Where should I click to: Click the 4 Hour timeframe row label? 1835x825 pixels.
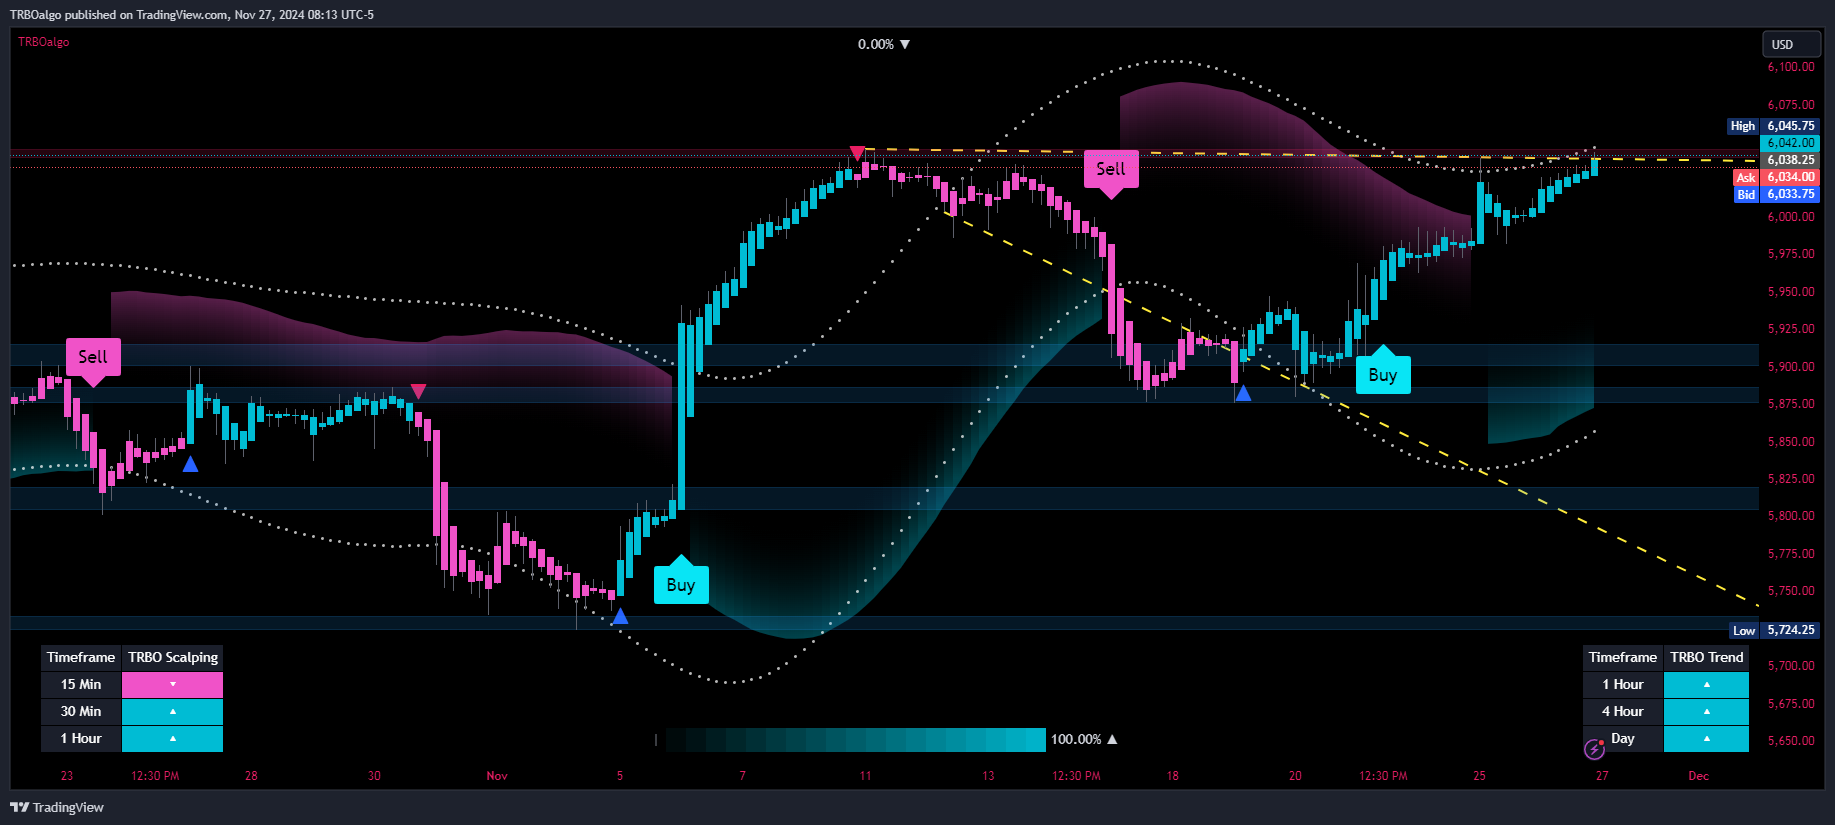(x=1623, y=712)
